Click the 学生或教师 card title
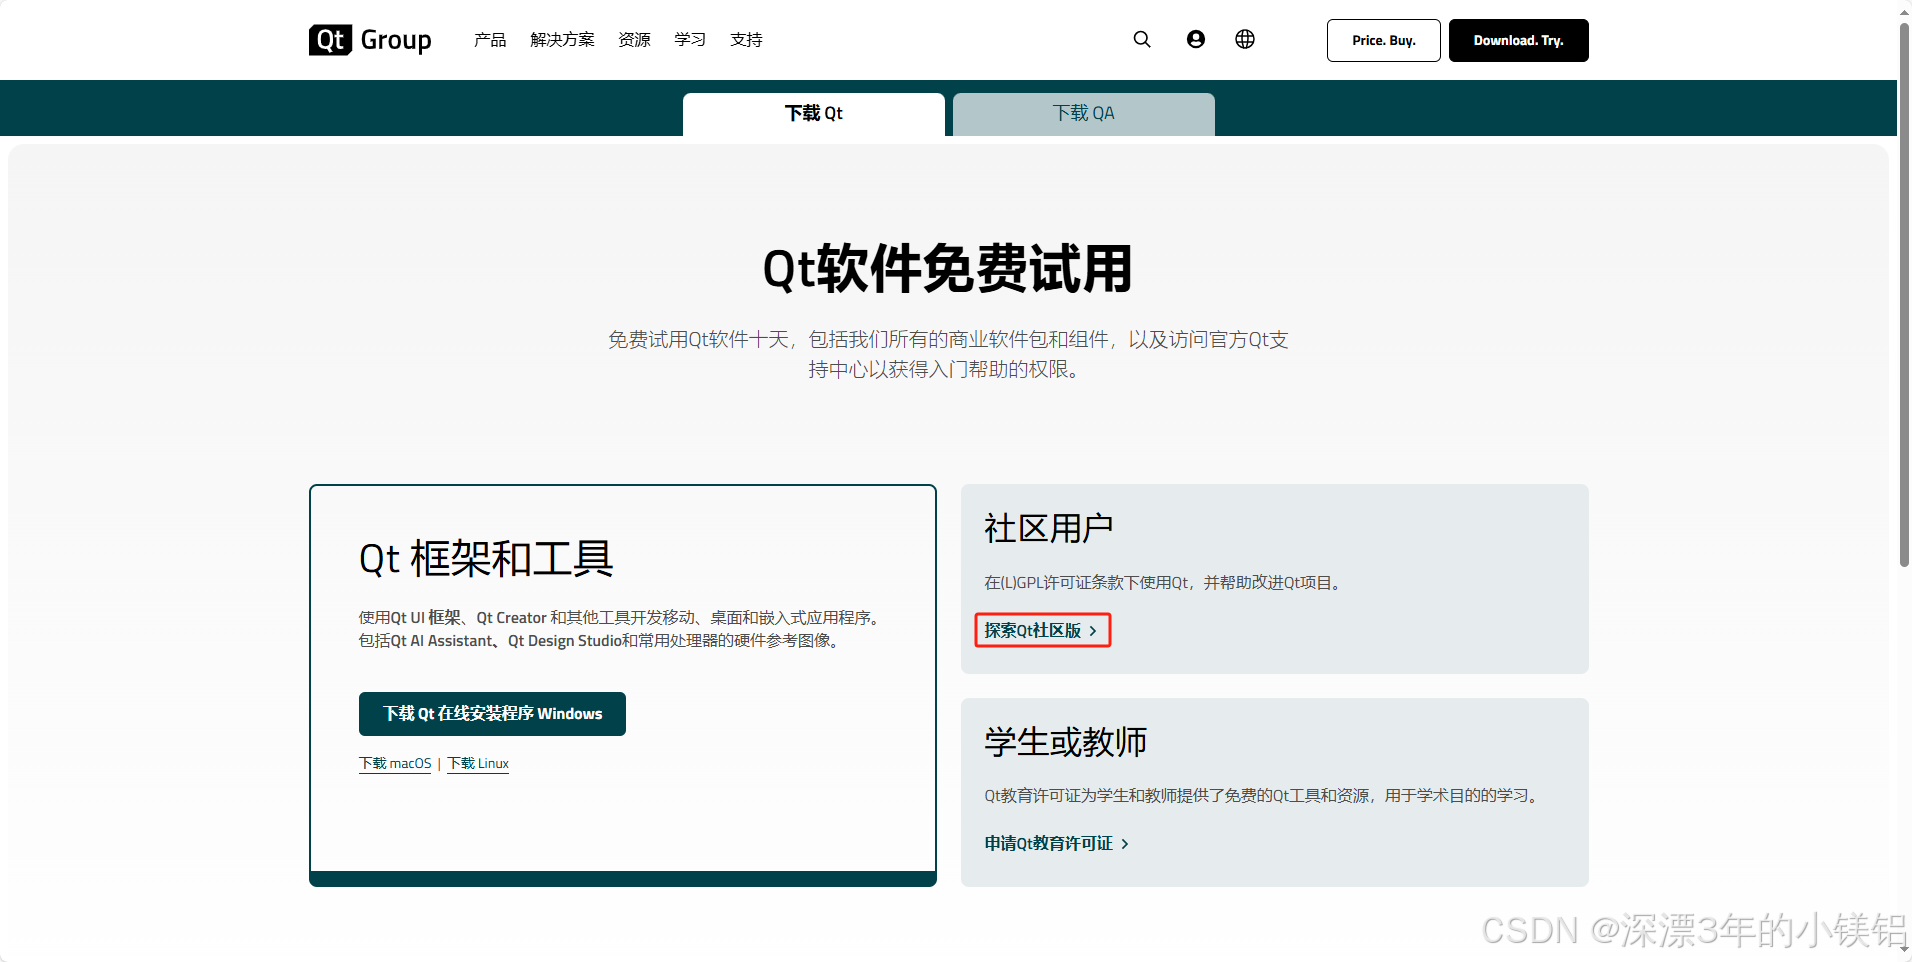1912x962 pixels. [x=1065, y=742]
